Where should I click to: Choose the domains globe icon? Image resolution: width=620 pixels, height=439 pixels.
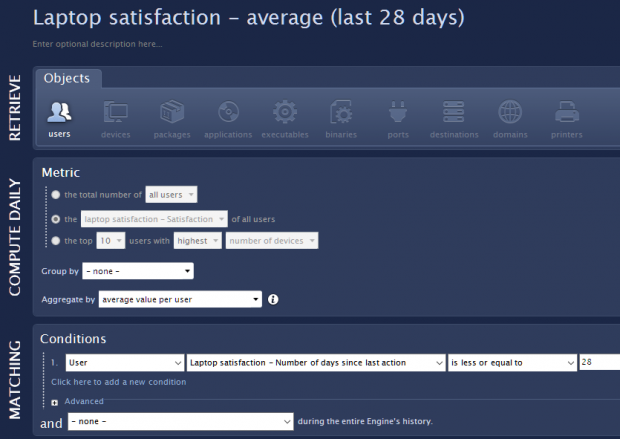tap(510, 113)
